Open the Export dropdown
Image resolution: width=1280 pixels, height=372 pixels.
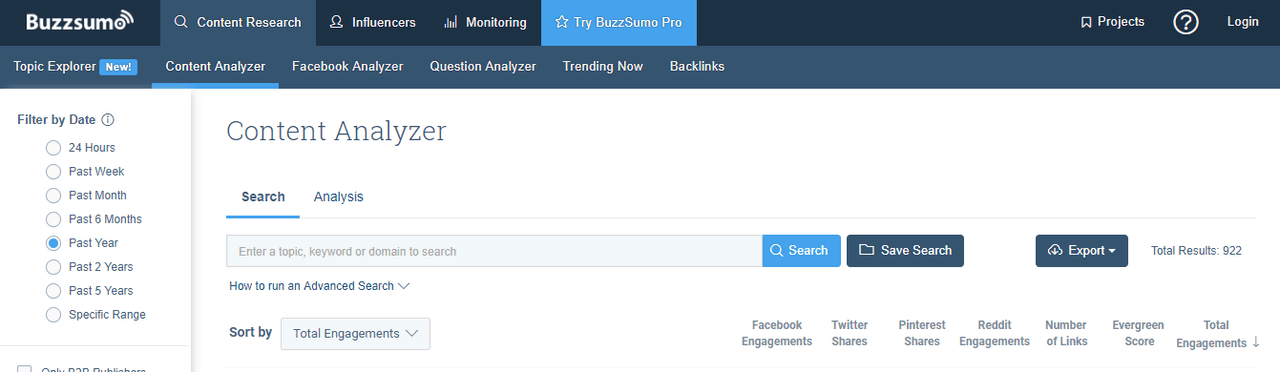(1081, 251)
